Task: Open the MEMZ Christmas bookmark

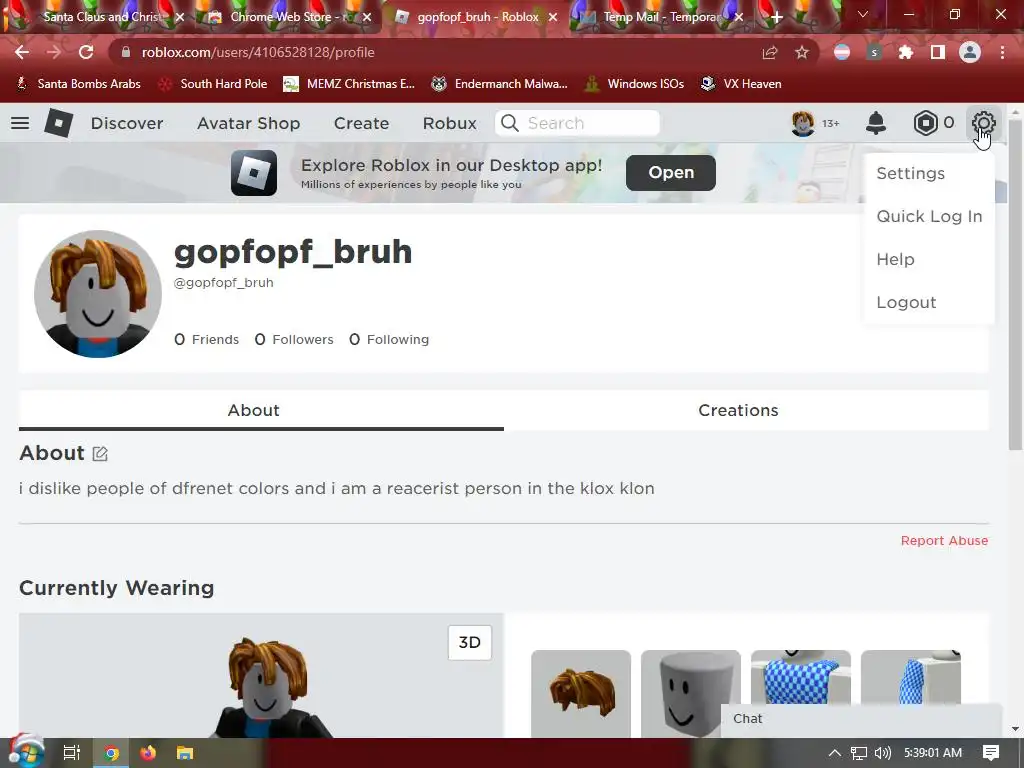Action: 349,84
